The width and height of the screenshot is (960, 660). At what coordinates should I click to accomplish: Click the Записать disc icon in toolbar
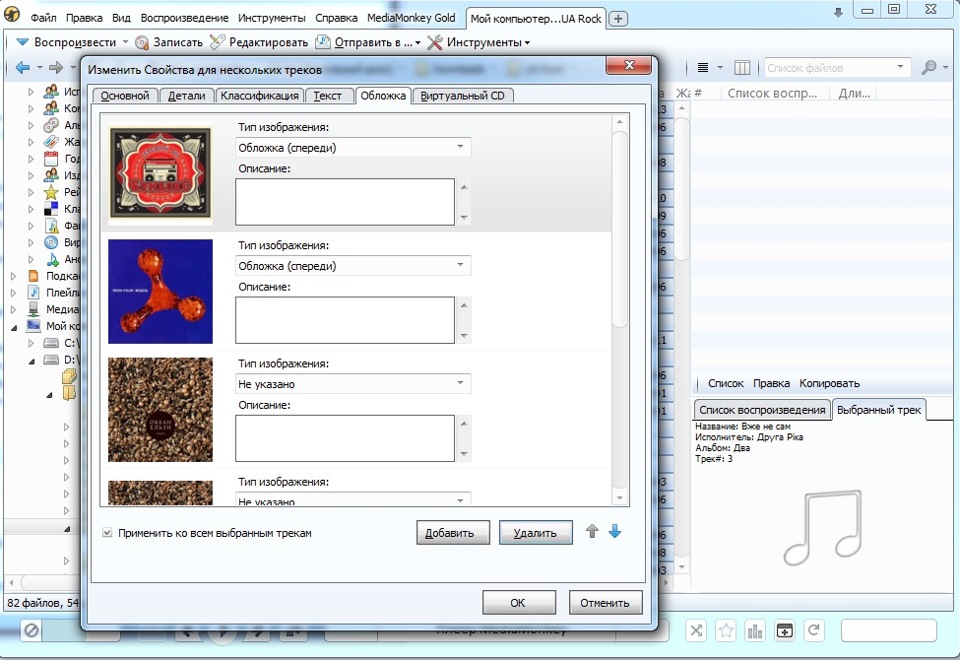[142, 42]
